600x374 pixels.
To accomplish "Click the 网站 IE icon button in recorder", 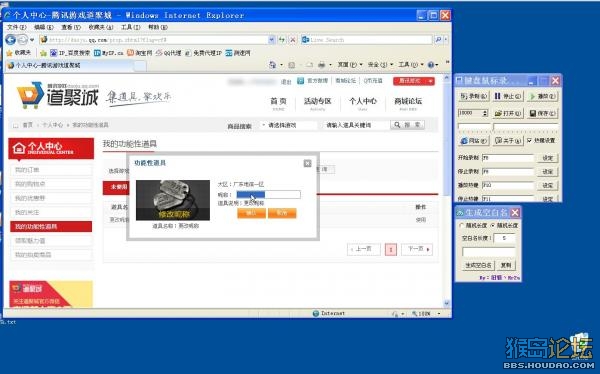I will click(x=474, y=141).
